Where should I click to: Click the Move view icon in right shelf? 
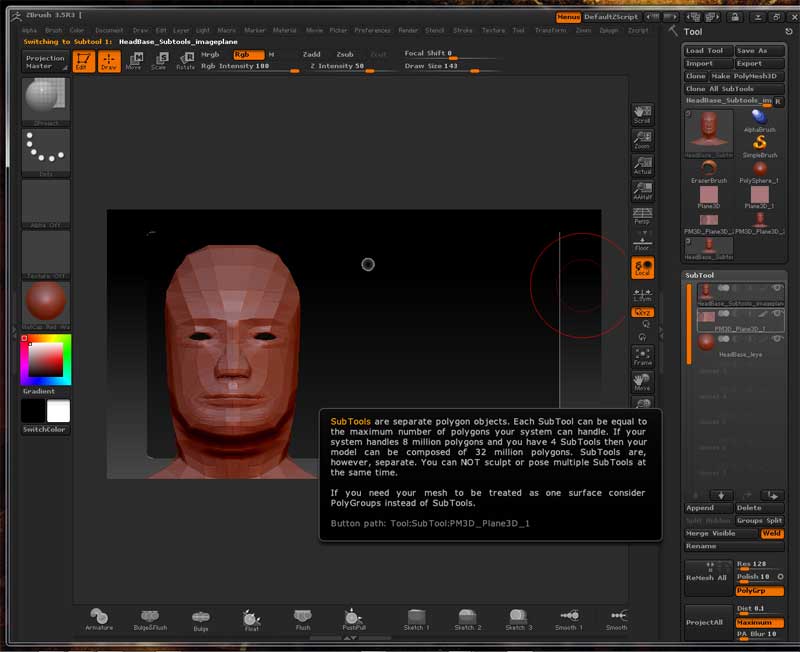coord(642,382)
